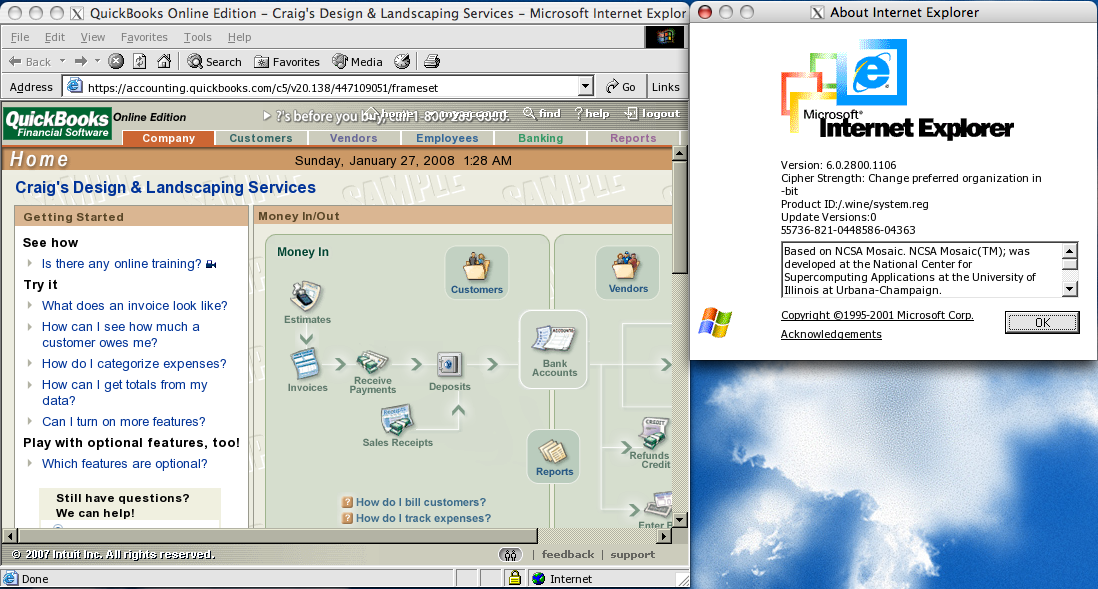Image resolution: width=1098 pixels, height=589 pixels.
Task: Open 'What does an invoice look like?'
Action: [134, 306]
